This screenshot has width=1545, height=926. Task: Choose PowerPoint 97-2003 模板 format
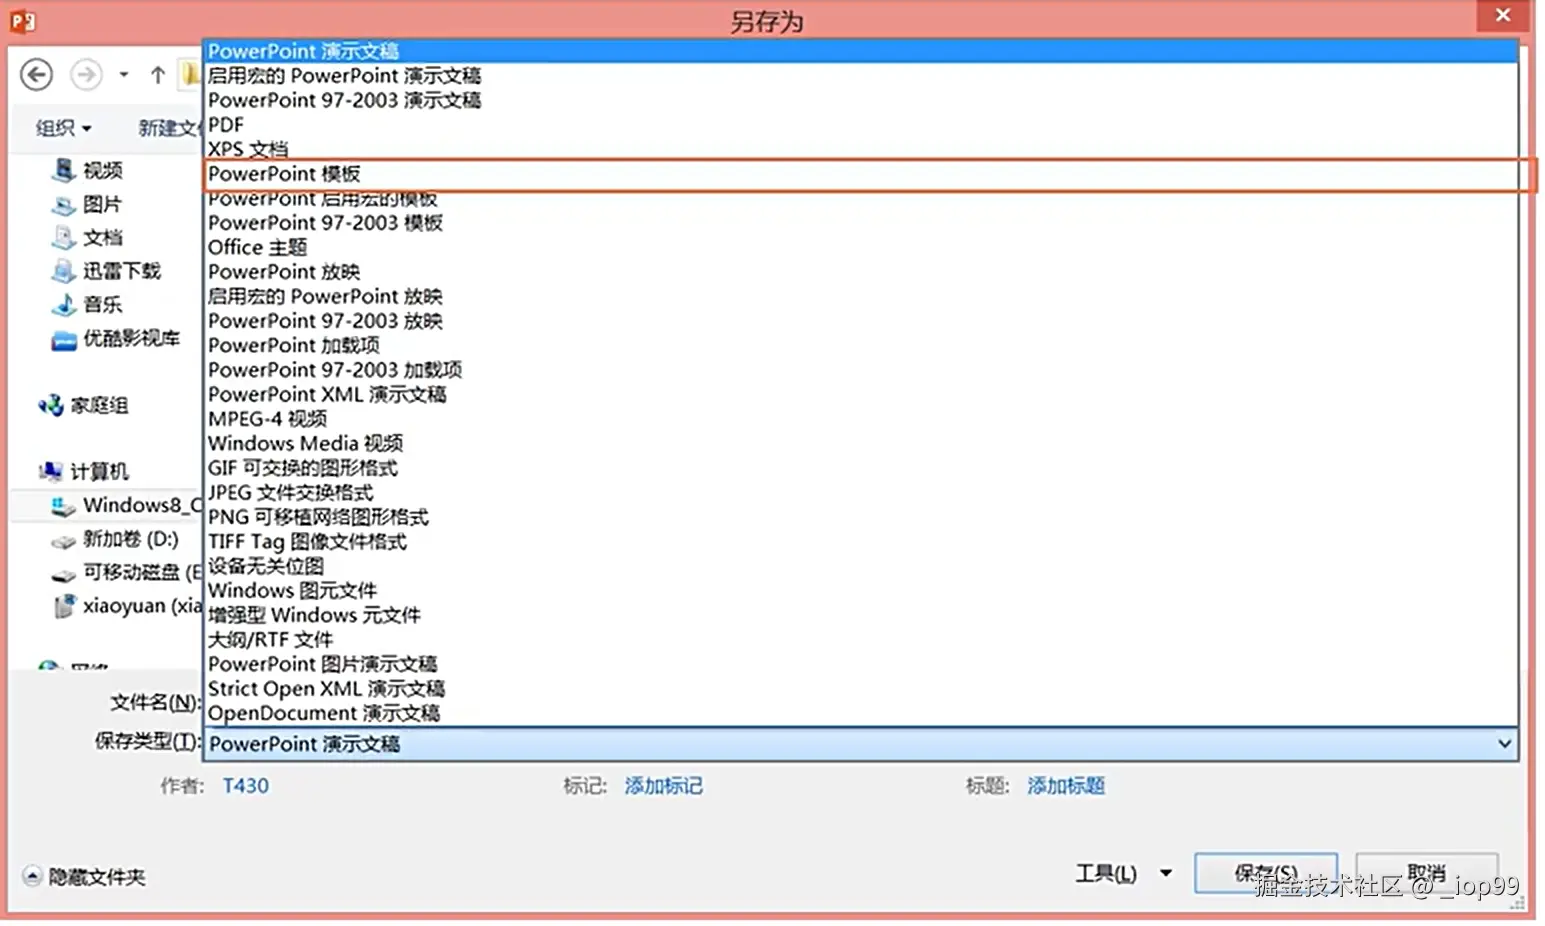click(x=860, y=222)
